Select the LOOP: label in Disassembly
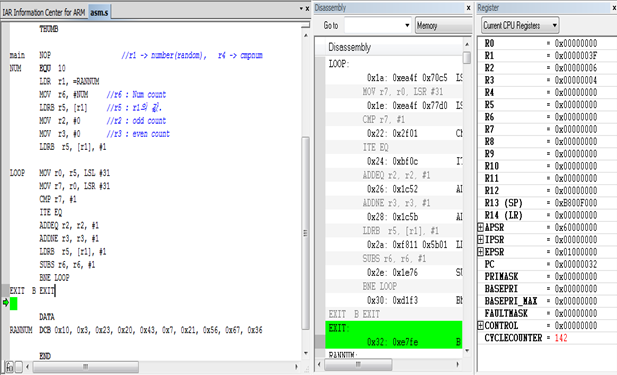 pyautogui.click(x=339, y=64)
